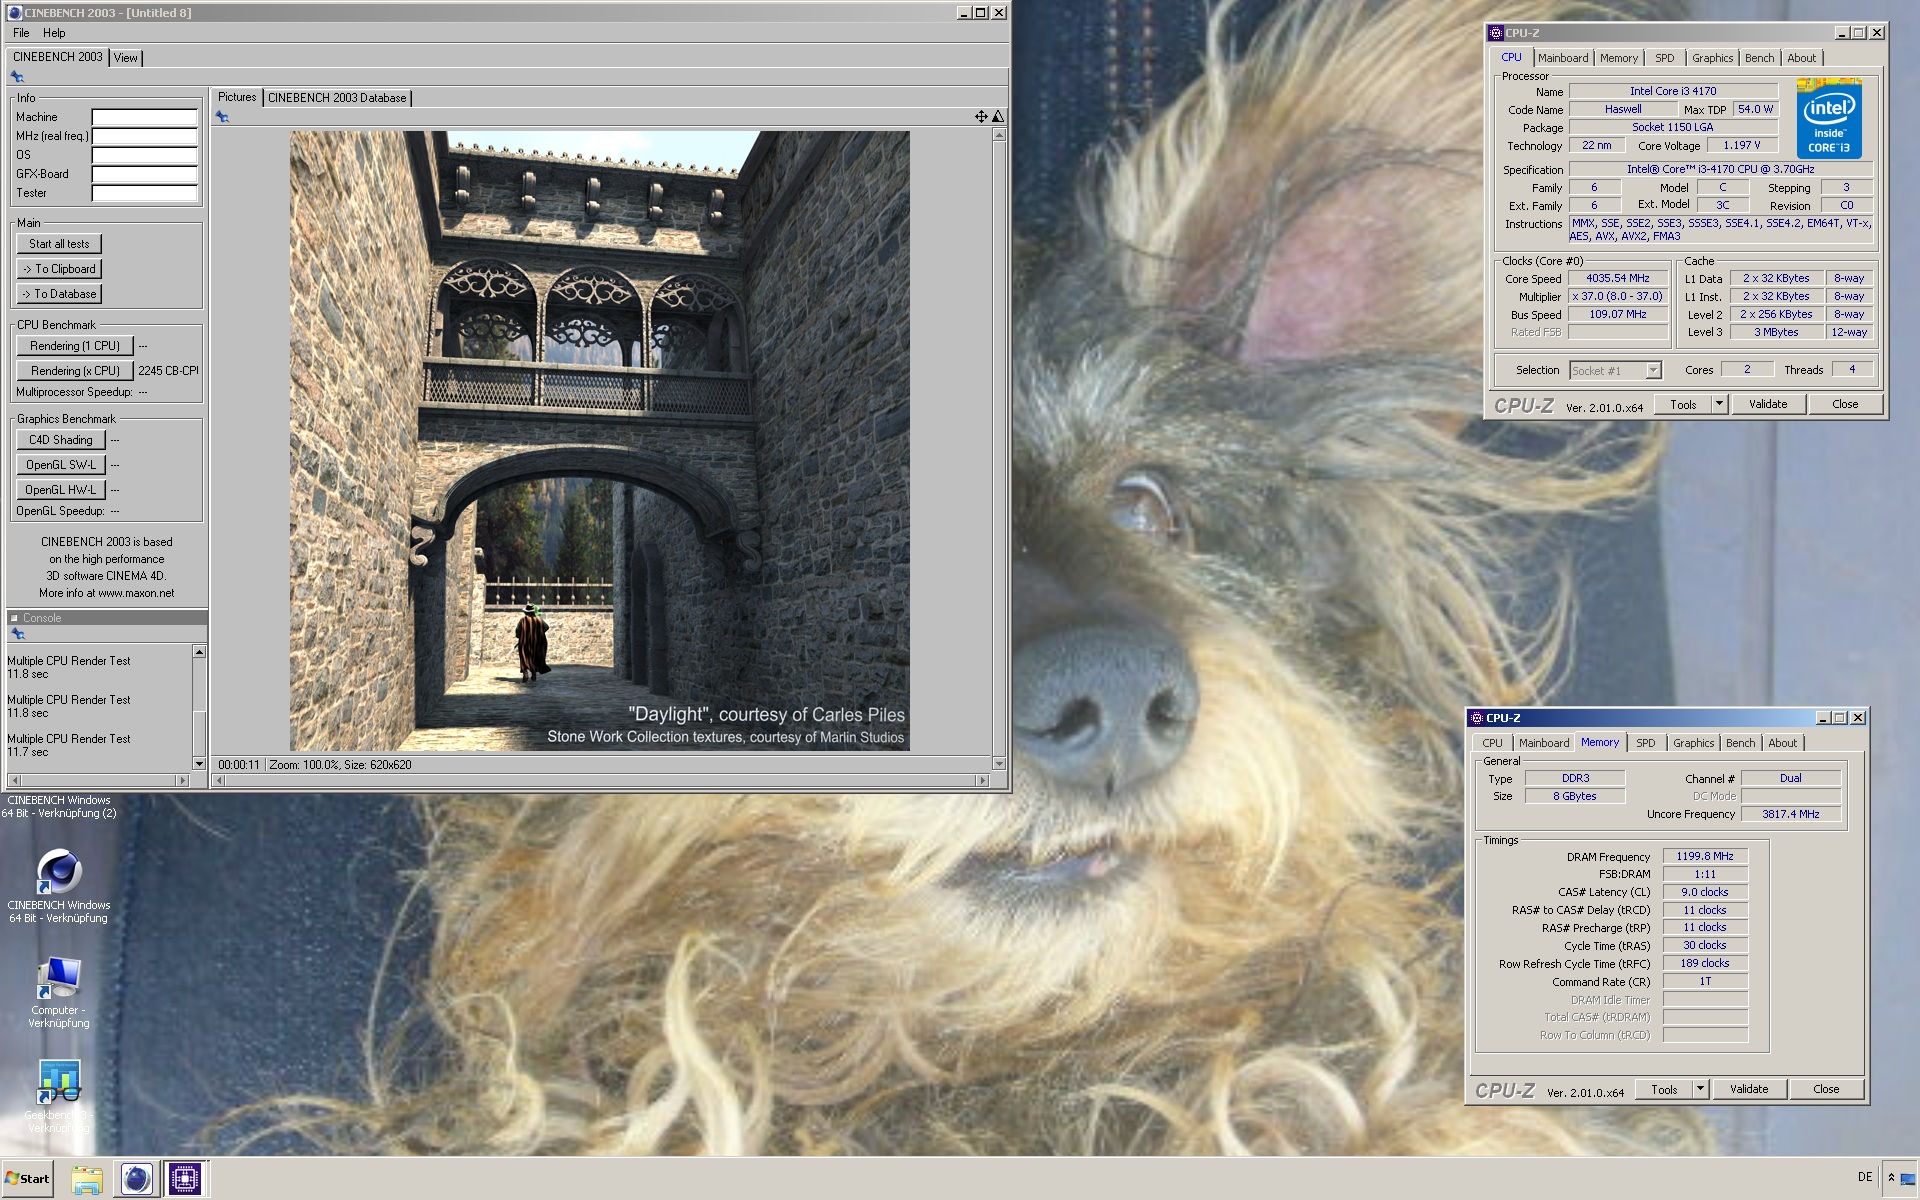Click the MHz (real freq.) input field
The image size is (1920, 1200).
coord(145,136)
